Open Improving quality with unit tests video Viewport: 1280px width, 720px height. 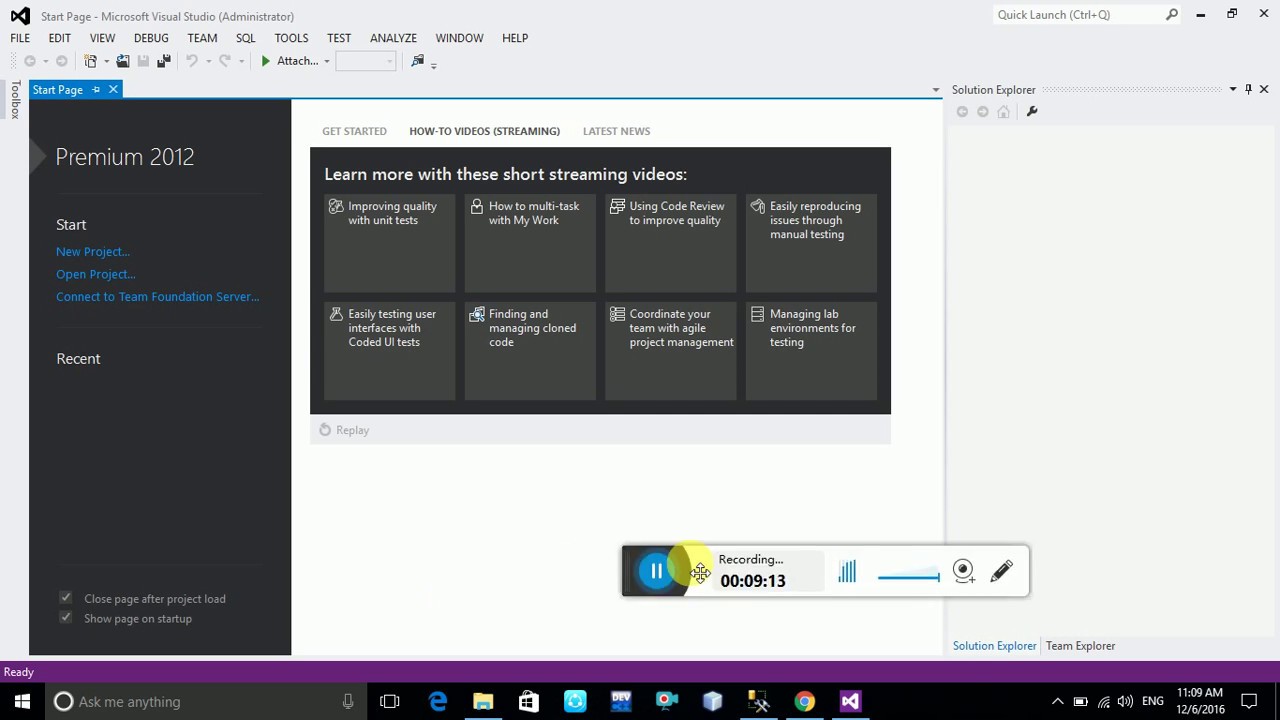[x=390, y=243]
